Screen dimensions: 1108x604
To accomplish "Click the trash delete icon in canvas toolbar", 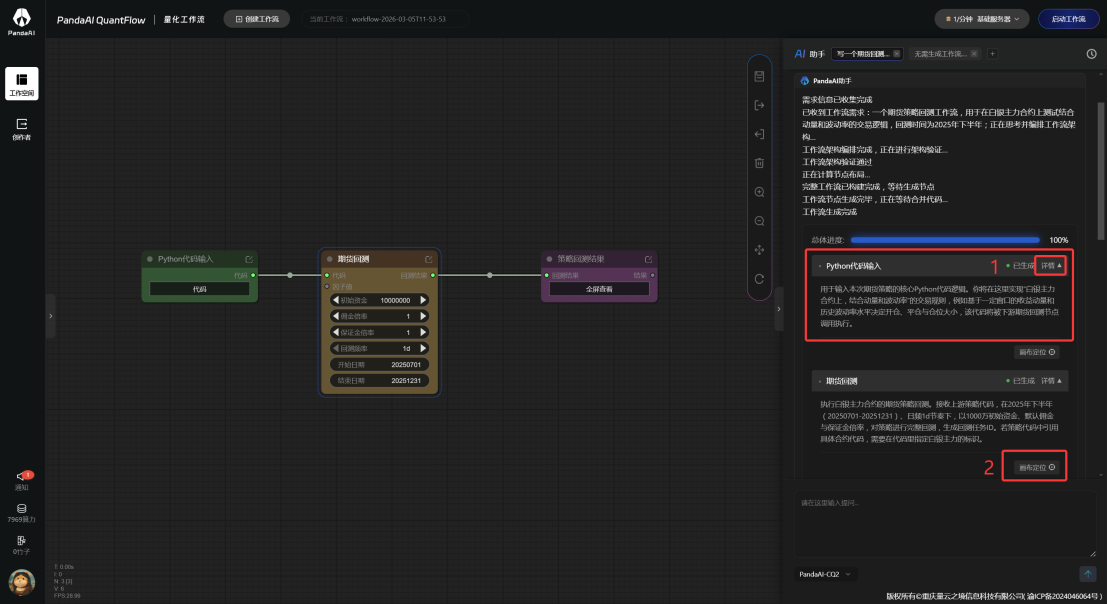I will click(760, 163).
